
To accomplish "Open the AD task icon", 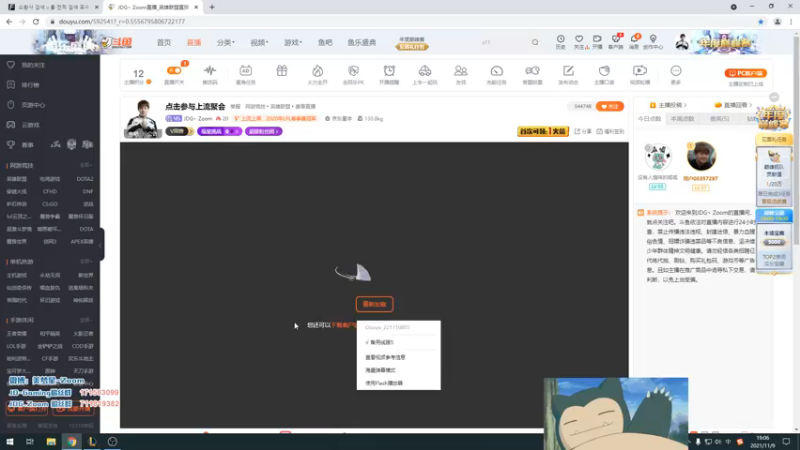I will tap(245, 70).
